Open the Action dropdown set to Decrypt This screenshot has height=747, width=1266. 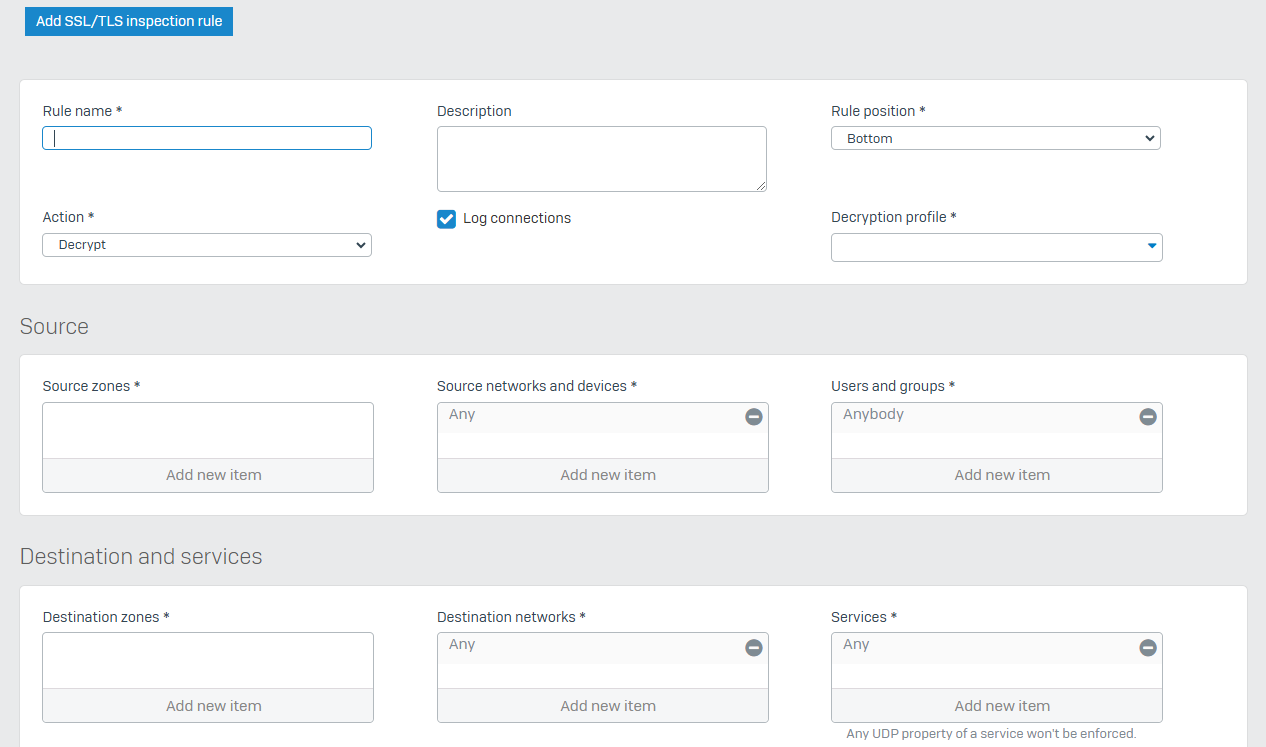(207, 245)
